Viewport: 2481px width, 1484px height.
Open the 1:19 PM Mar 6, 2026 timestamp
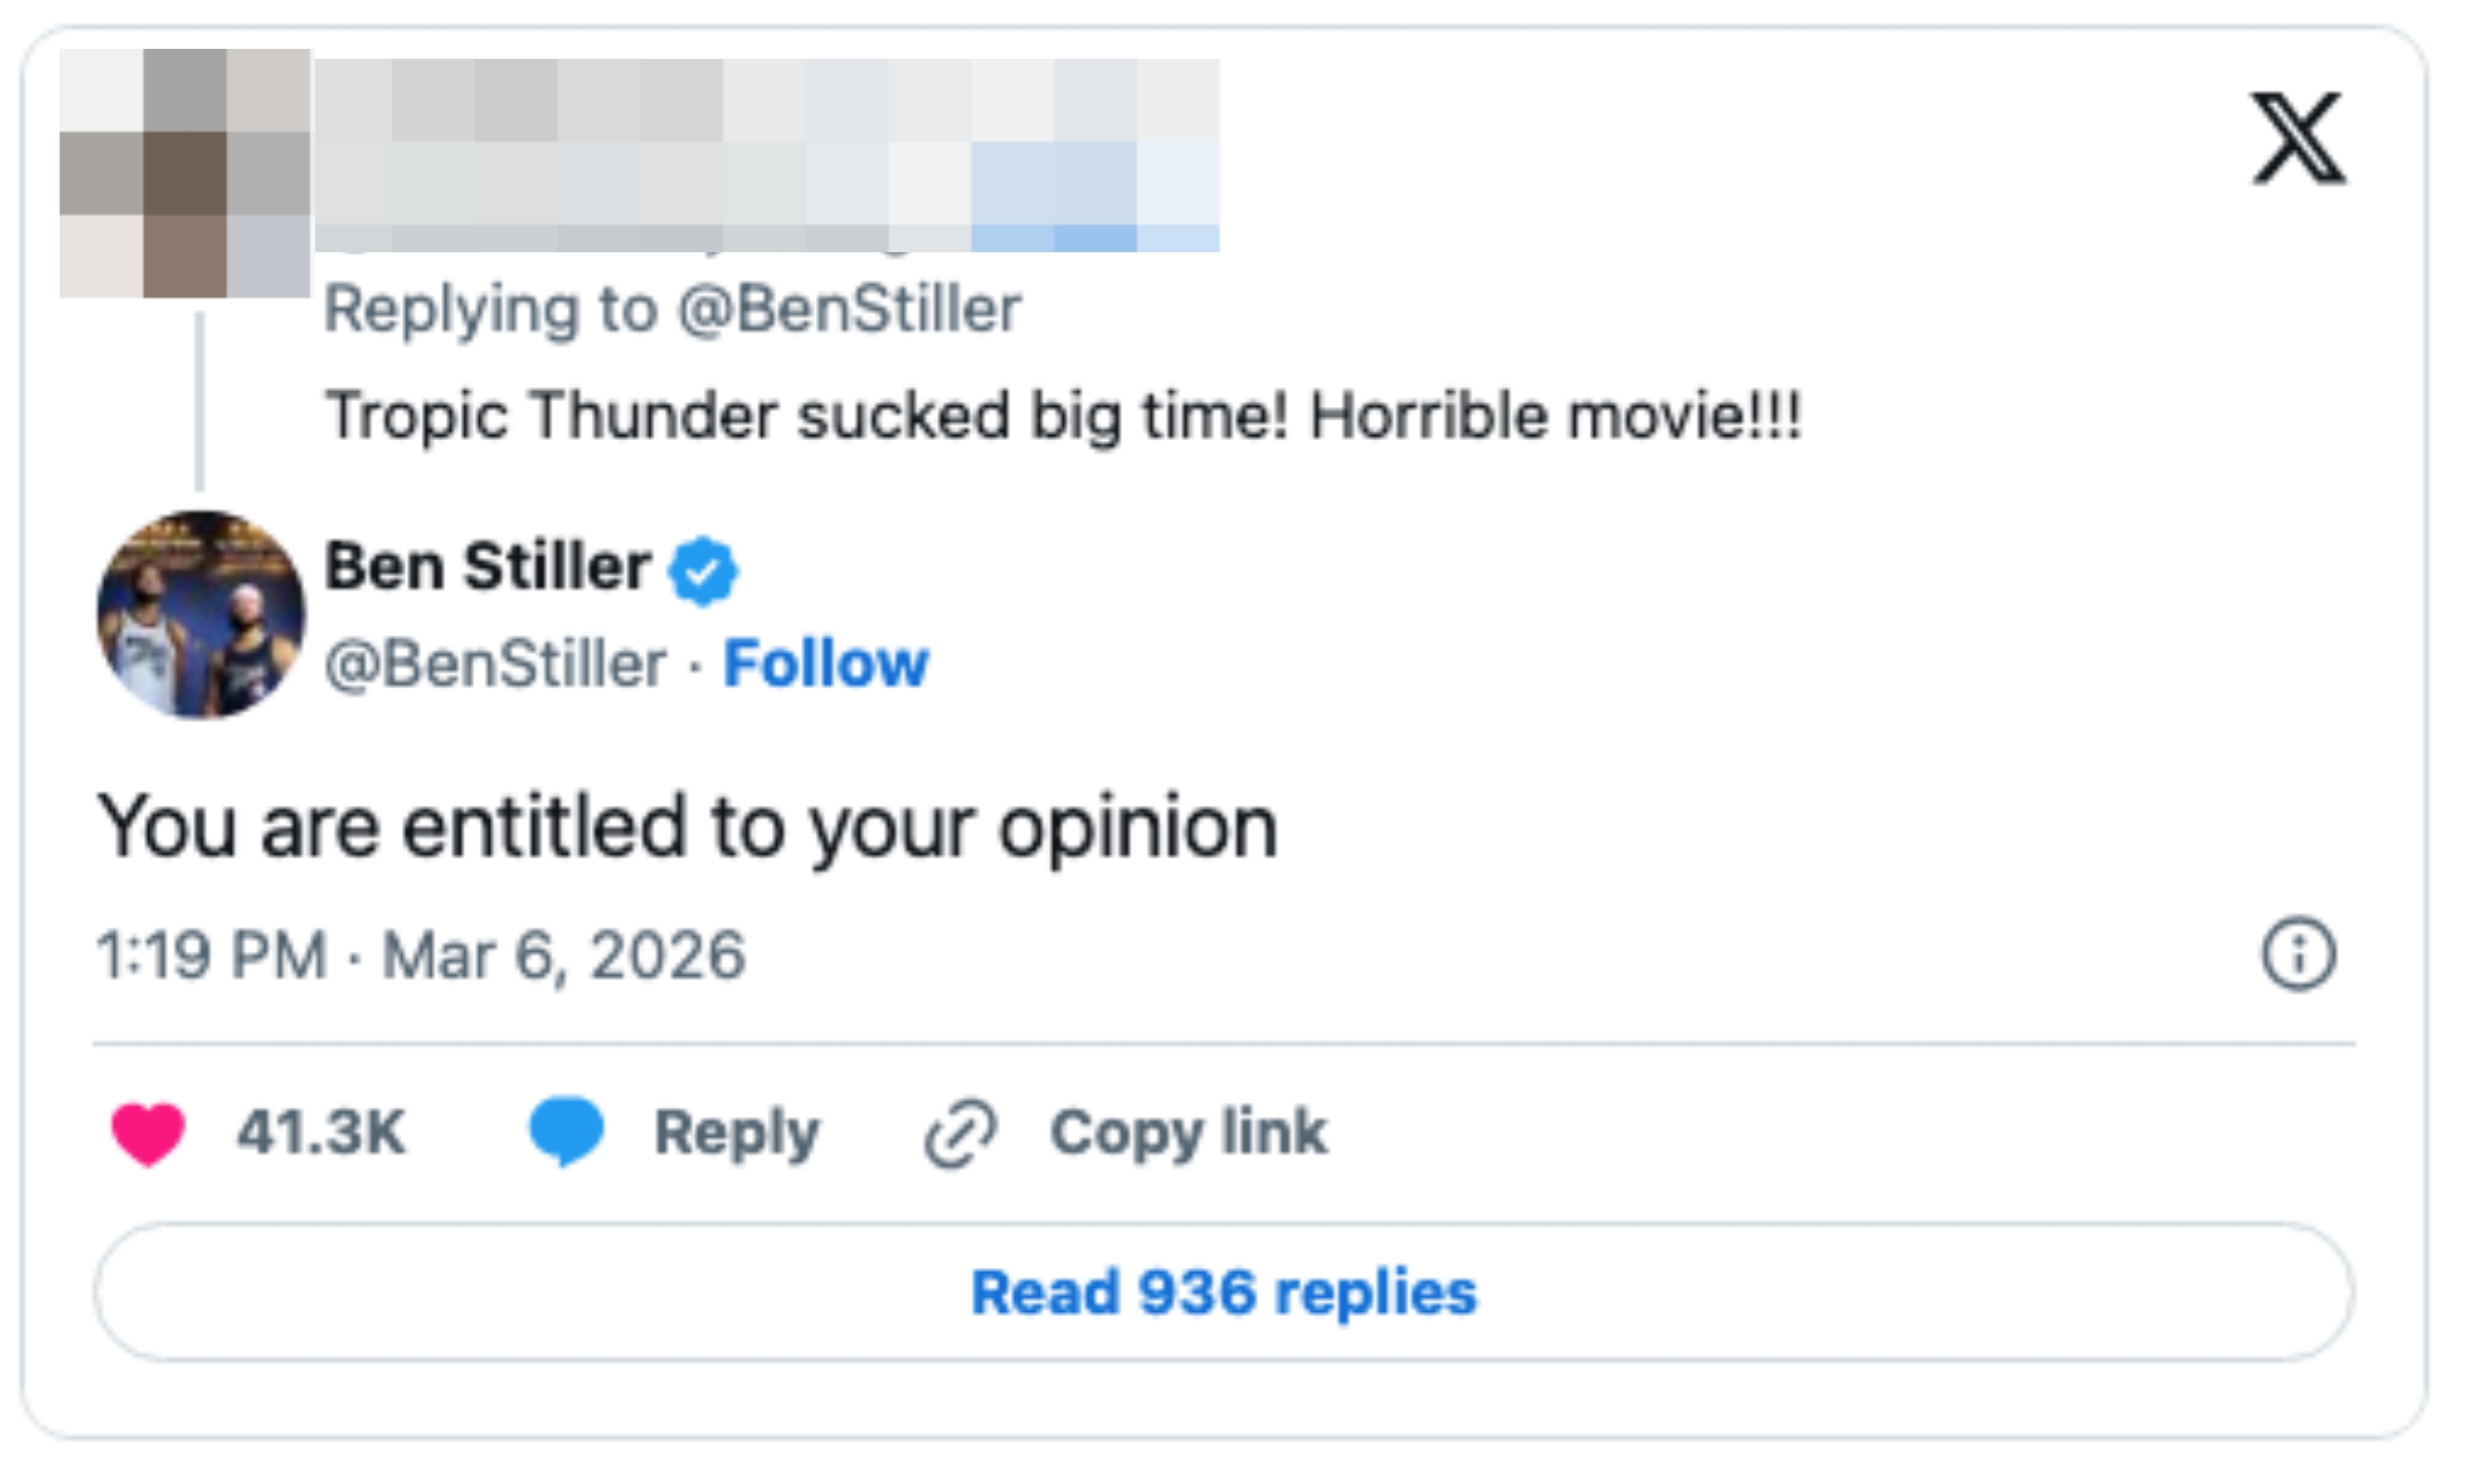coord(421,955)
